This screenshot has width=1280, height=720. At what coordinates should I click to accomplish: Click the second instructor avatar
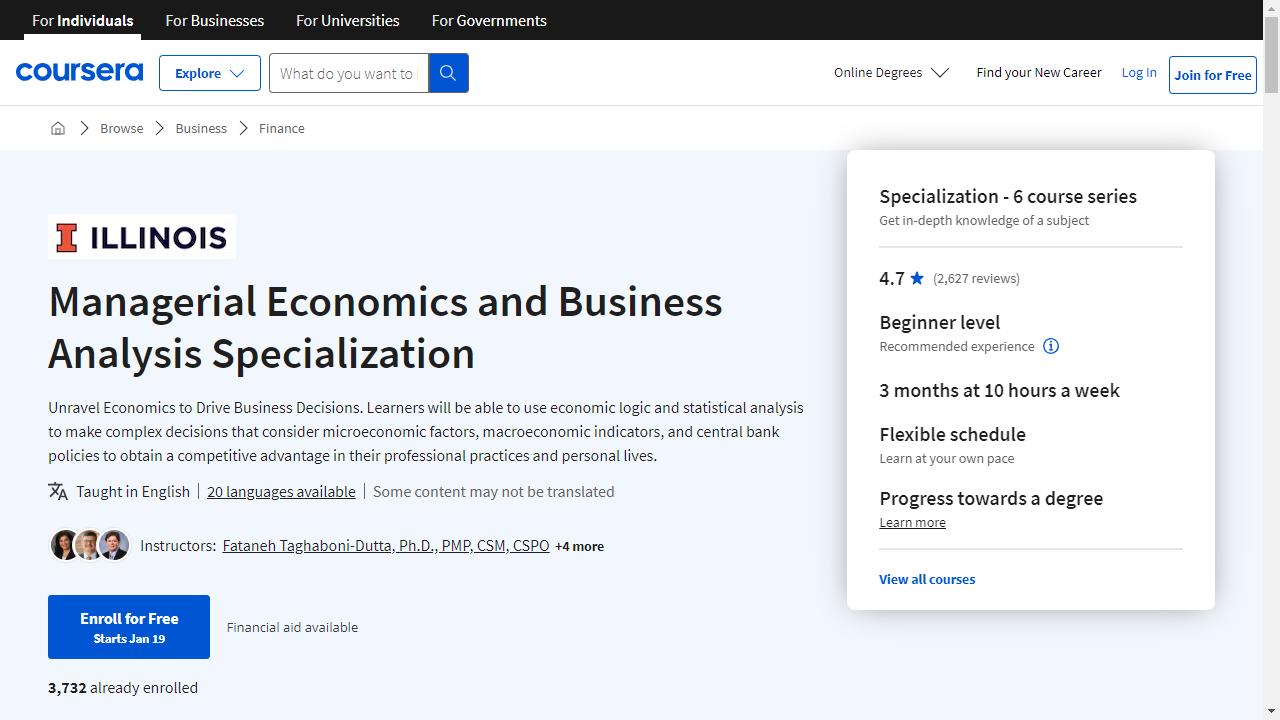(89, 545)
